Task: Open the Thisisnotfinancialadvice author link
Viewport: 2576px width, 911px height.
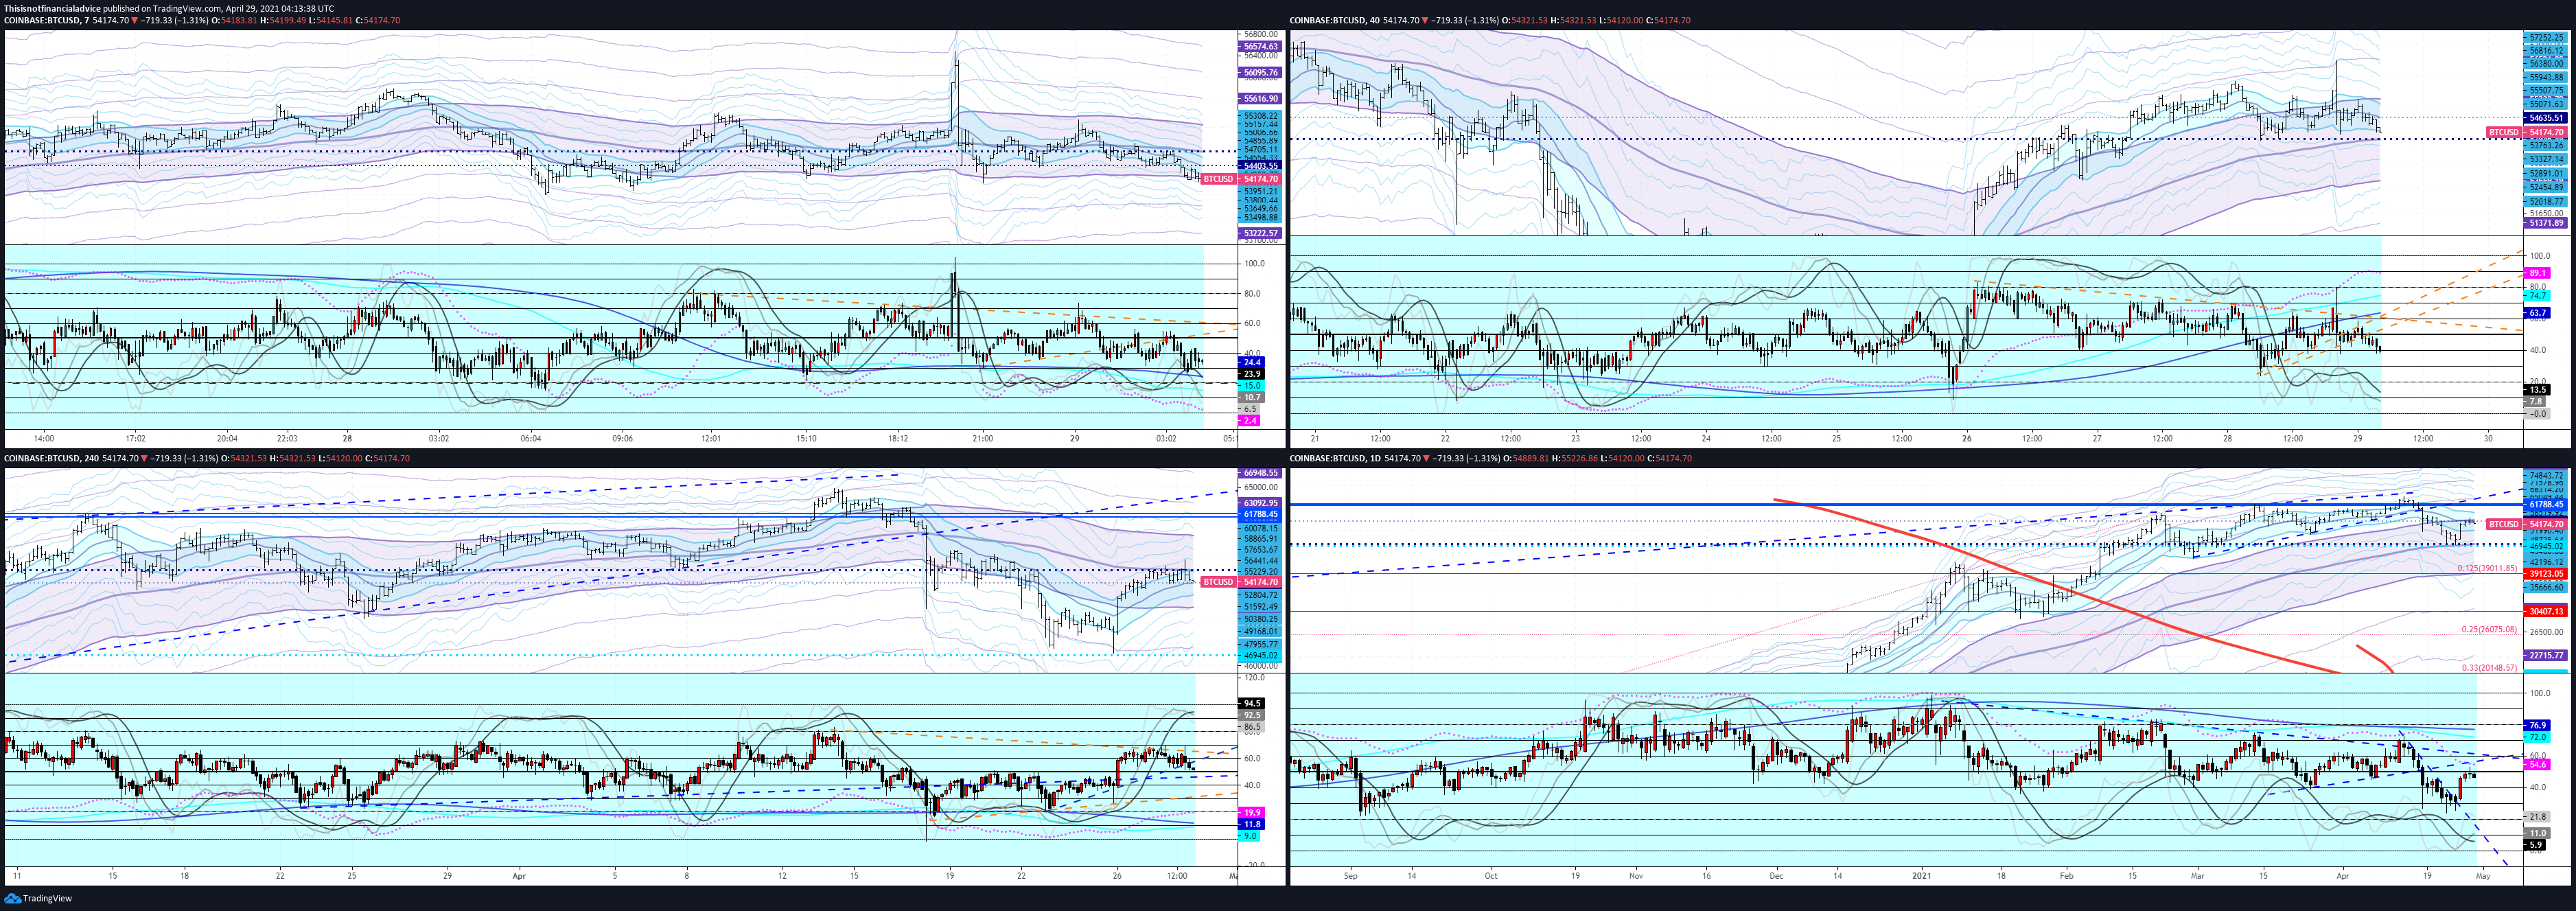Action: [52, 8]
